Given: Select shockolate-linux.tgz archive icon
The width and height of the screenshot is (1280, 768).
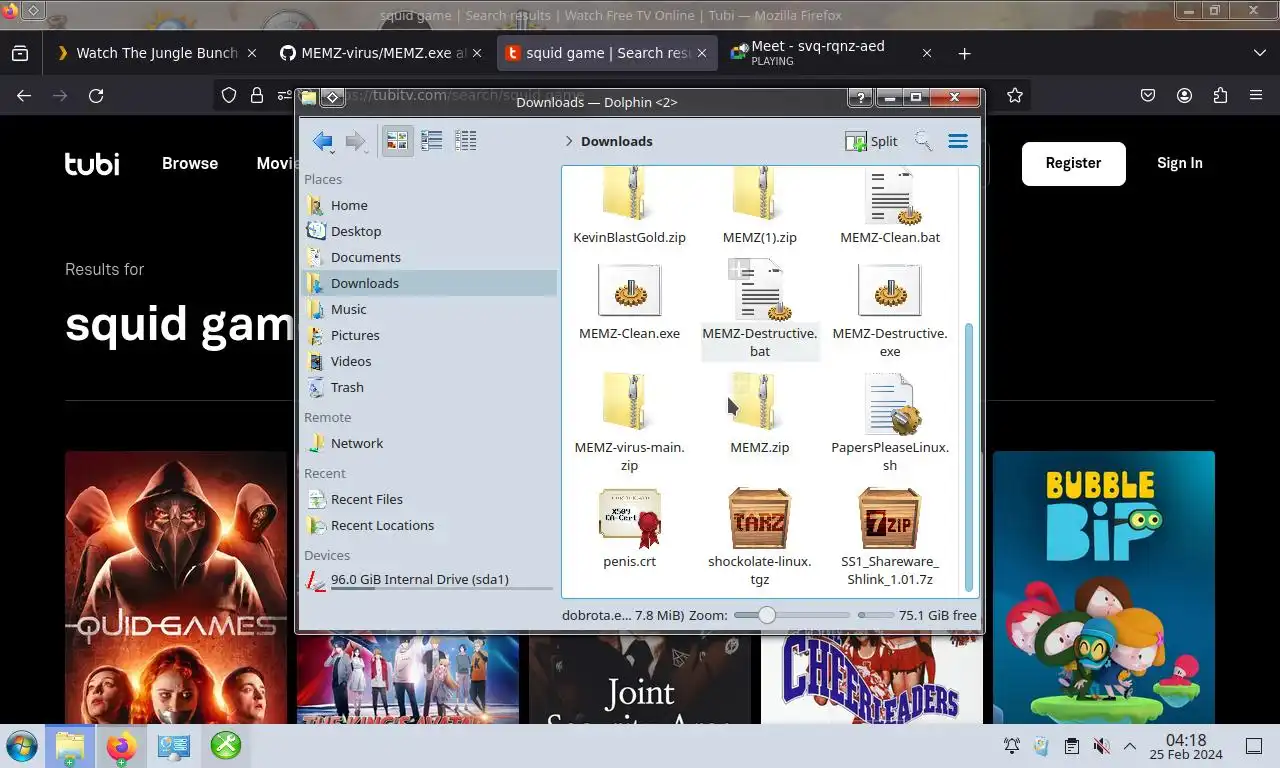Looking at the screenshot, I should coord(760,518).
